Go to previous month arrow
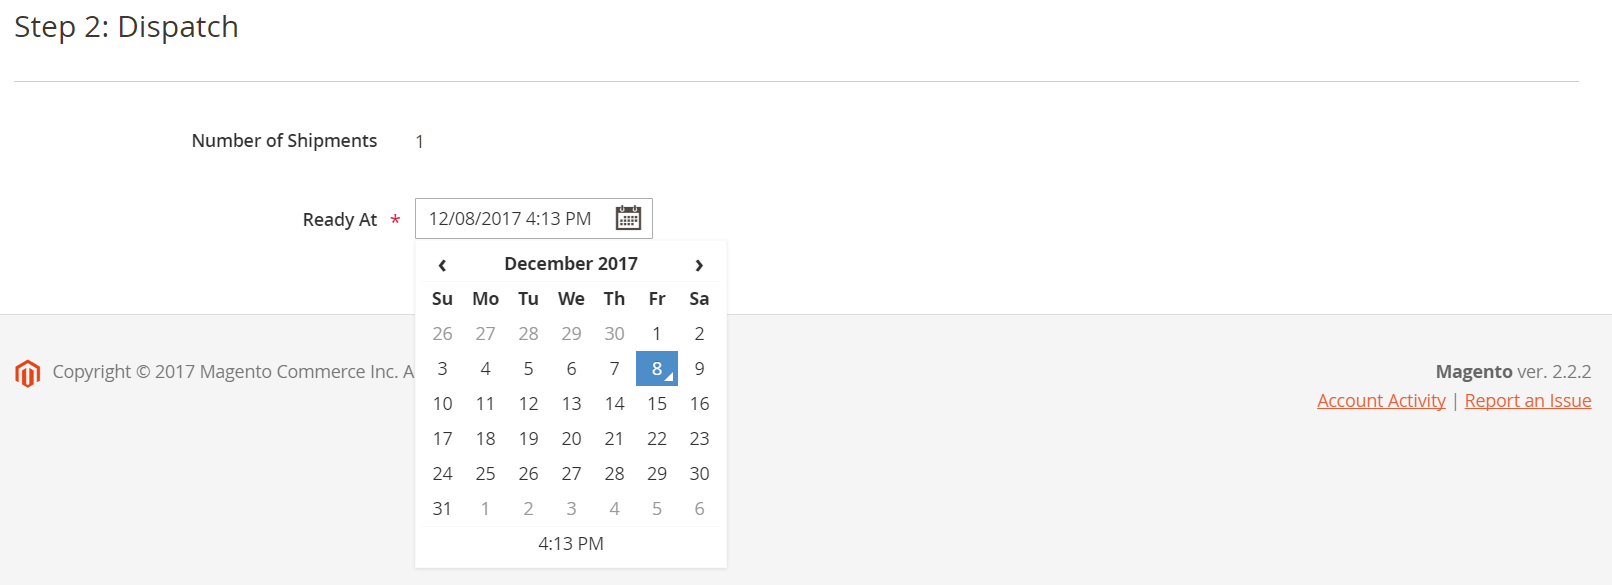The width and height of the screenshot is (1612, 585). (442, 265)
